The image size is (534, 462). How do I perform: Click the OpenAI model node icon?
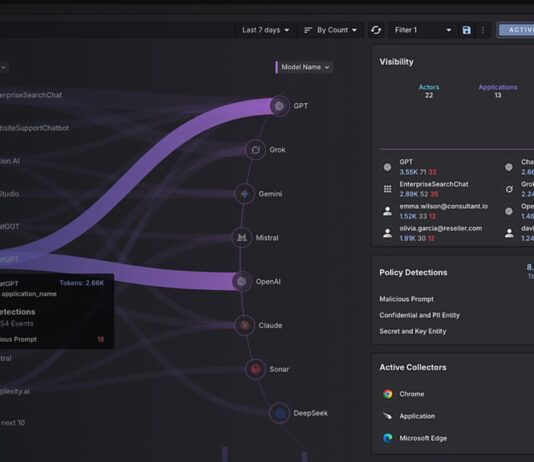(241, 282)
